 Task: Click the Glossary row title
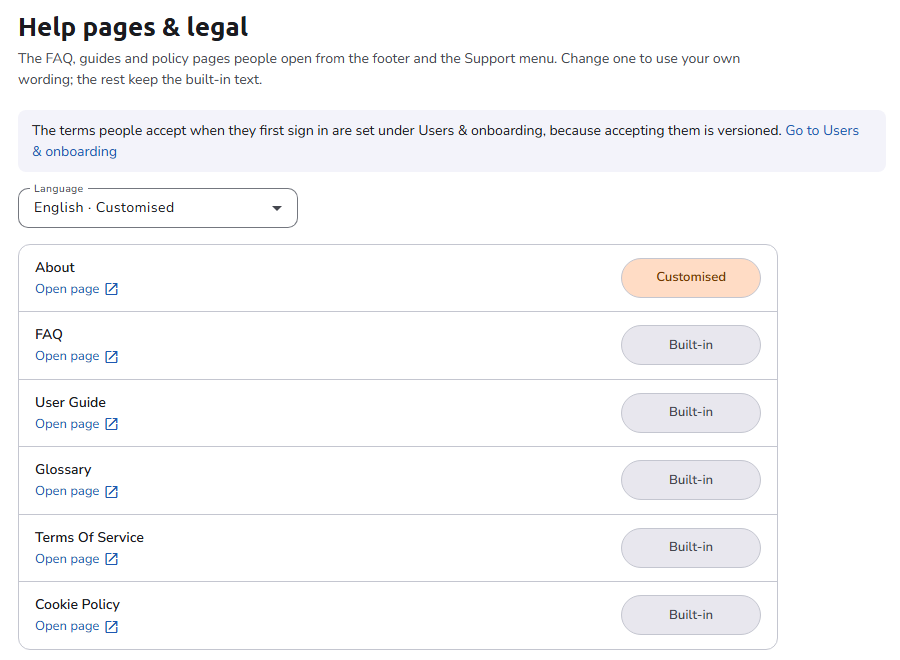pos(63,469)
